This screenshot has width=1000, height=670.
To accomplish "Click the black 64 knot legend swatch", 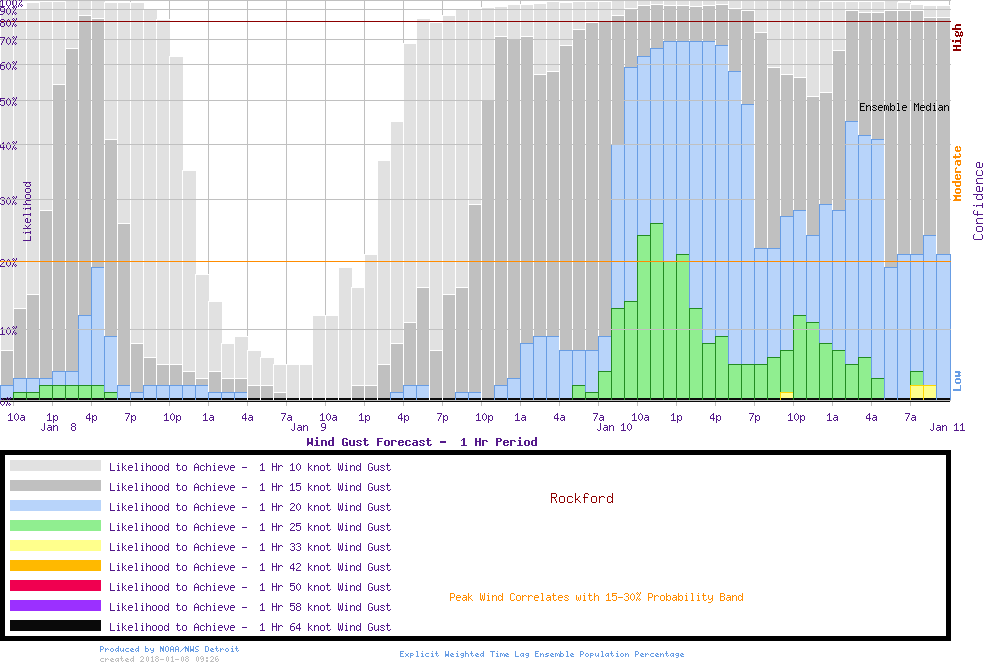I will point(55,626).
